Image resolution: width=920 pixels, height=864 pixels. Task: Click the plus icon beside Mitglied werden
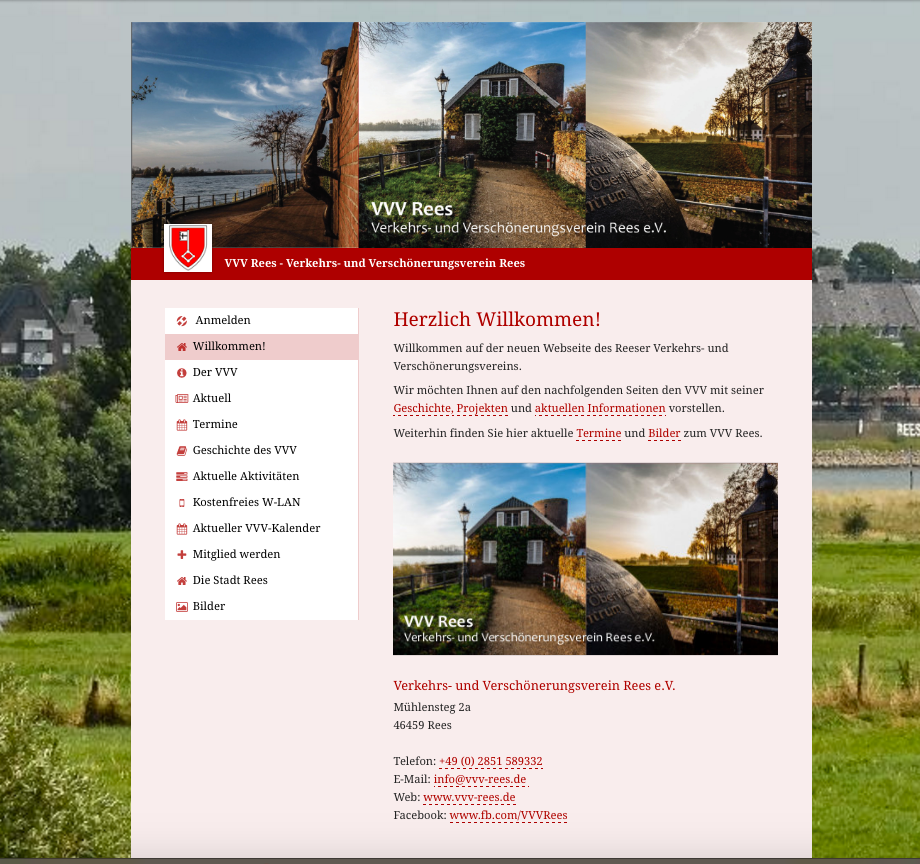click(182, 555)
